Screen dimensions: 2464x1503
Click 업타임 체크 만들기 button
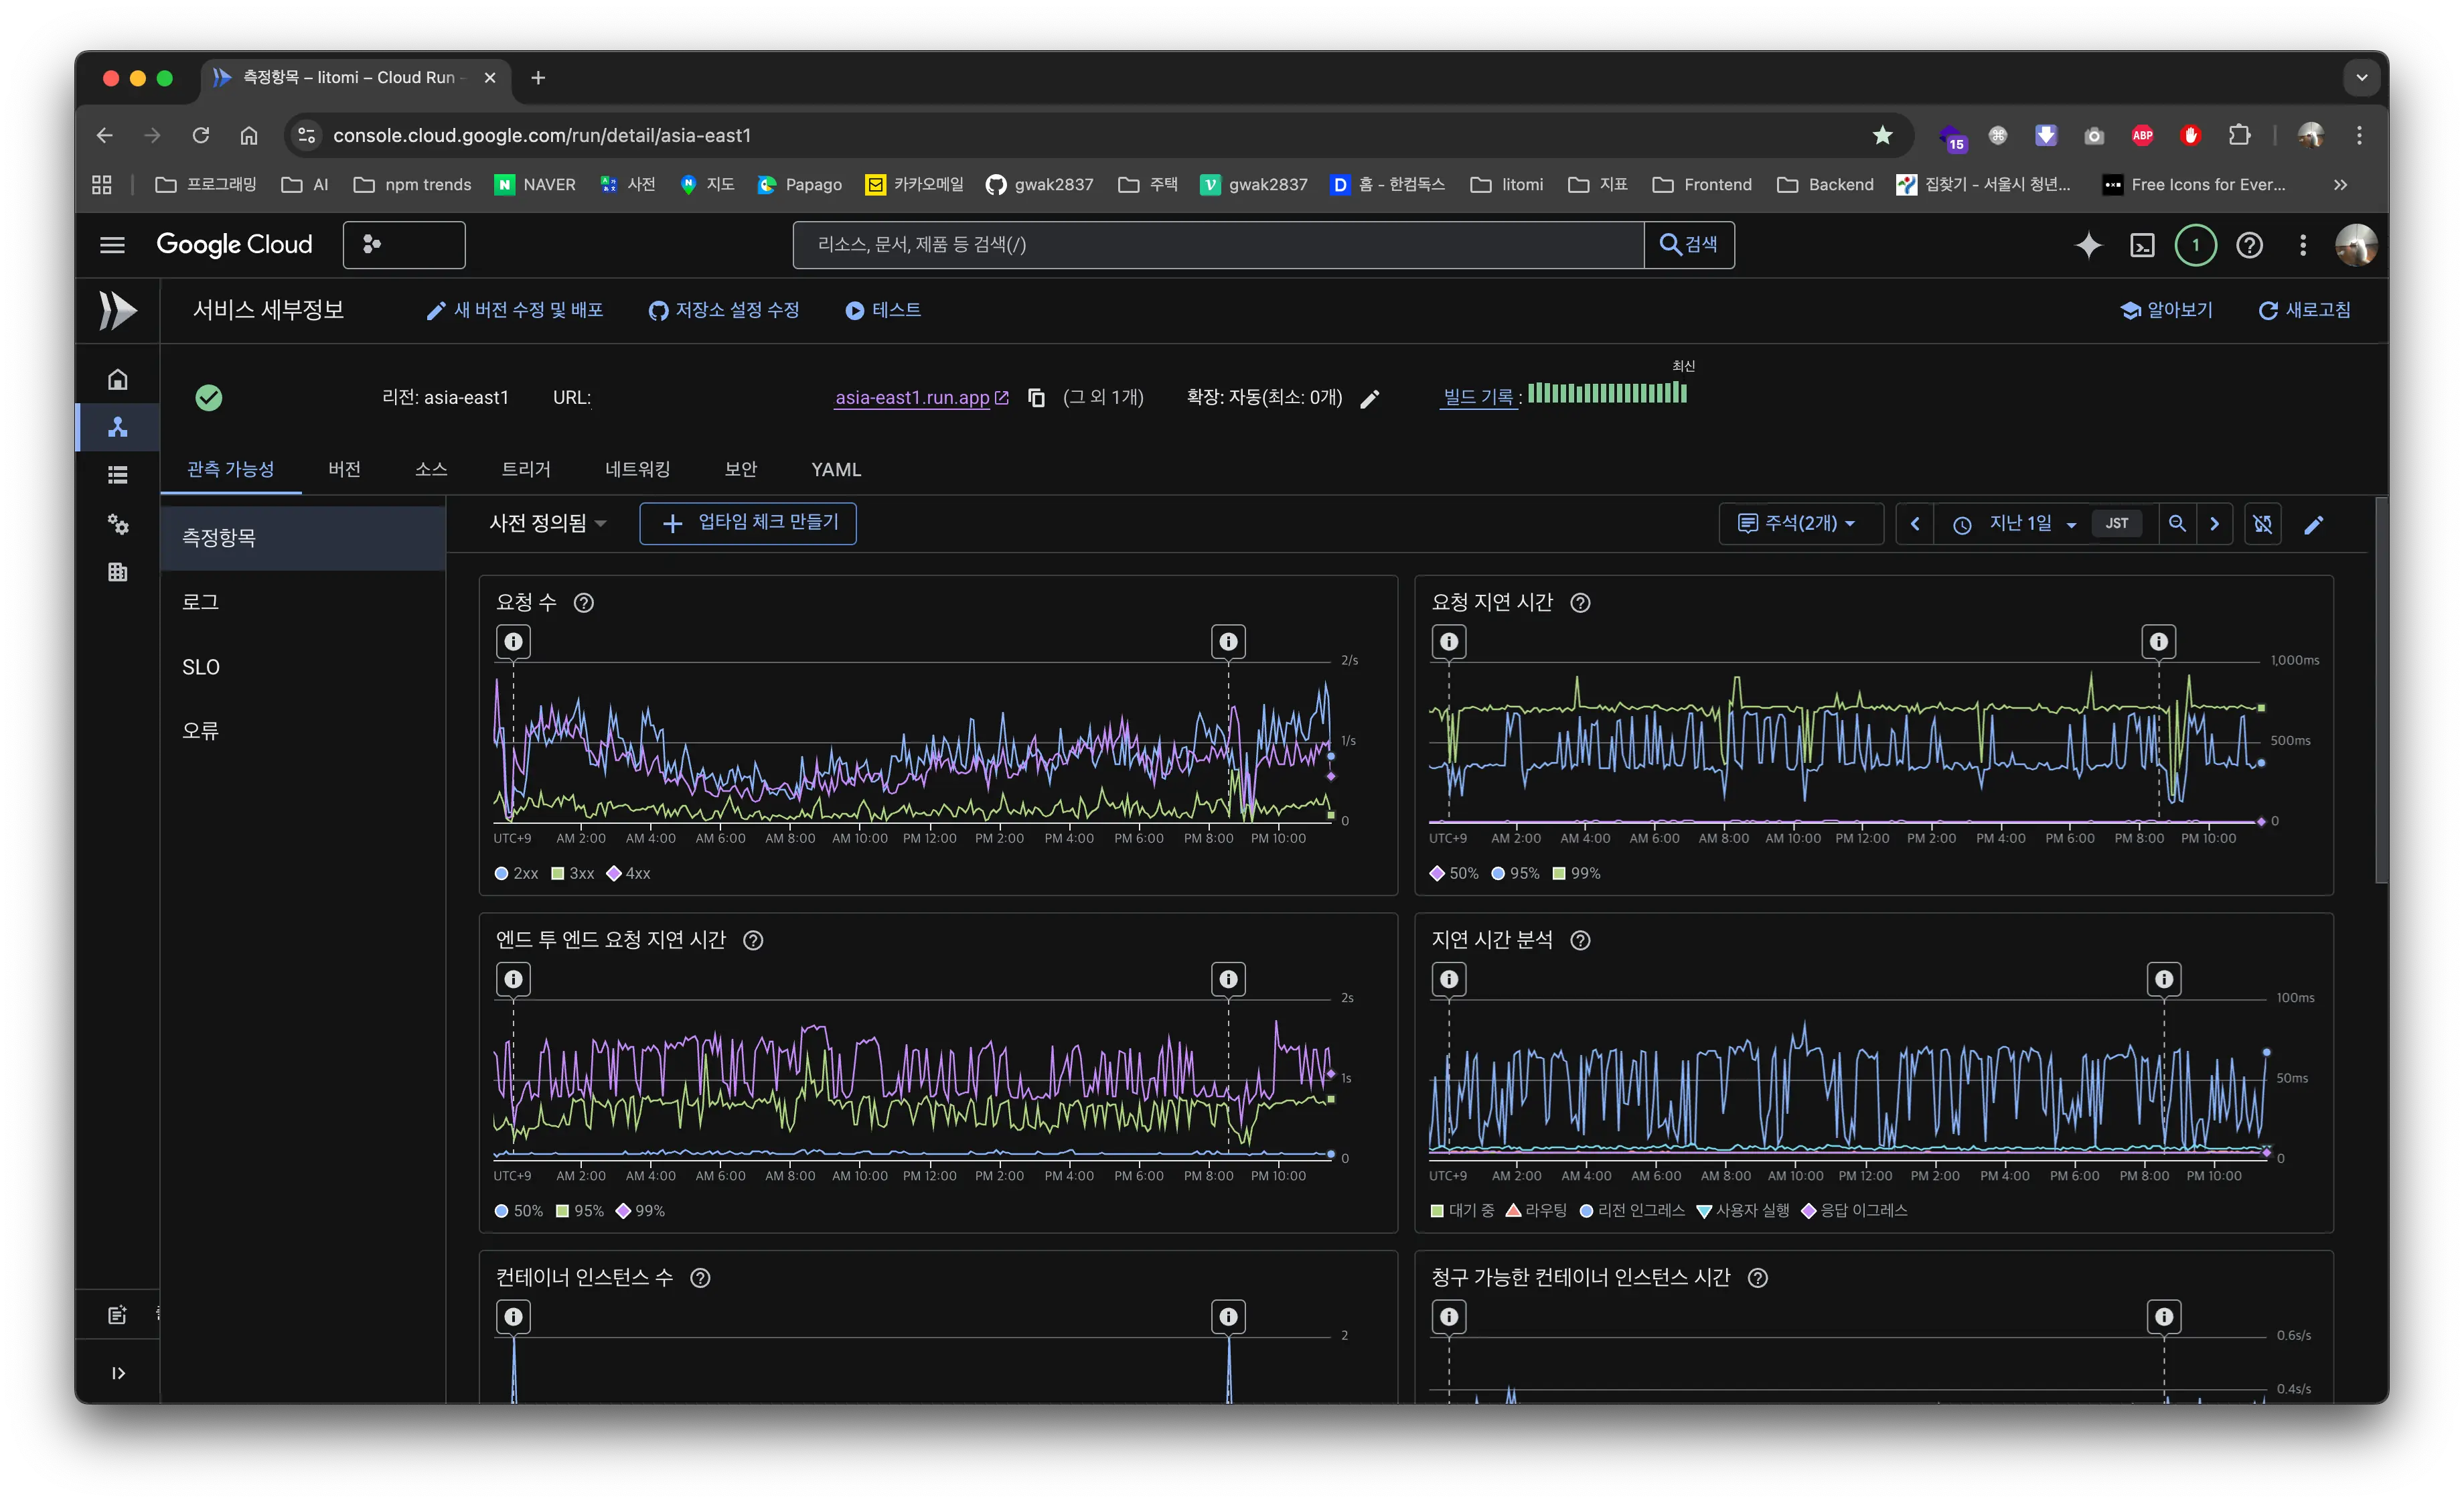(x=747, y=523)
